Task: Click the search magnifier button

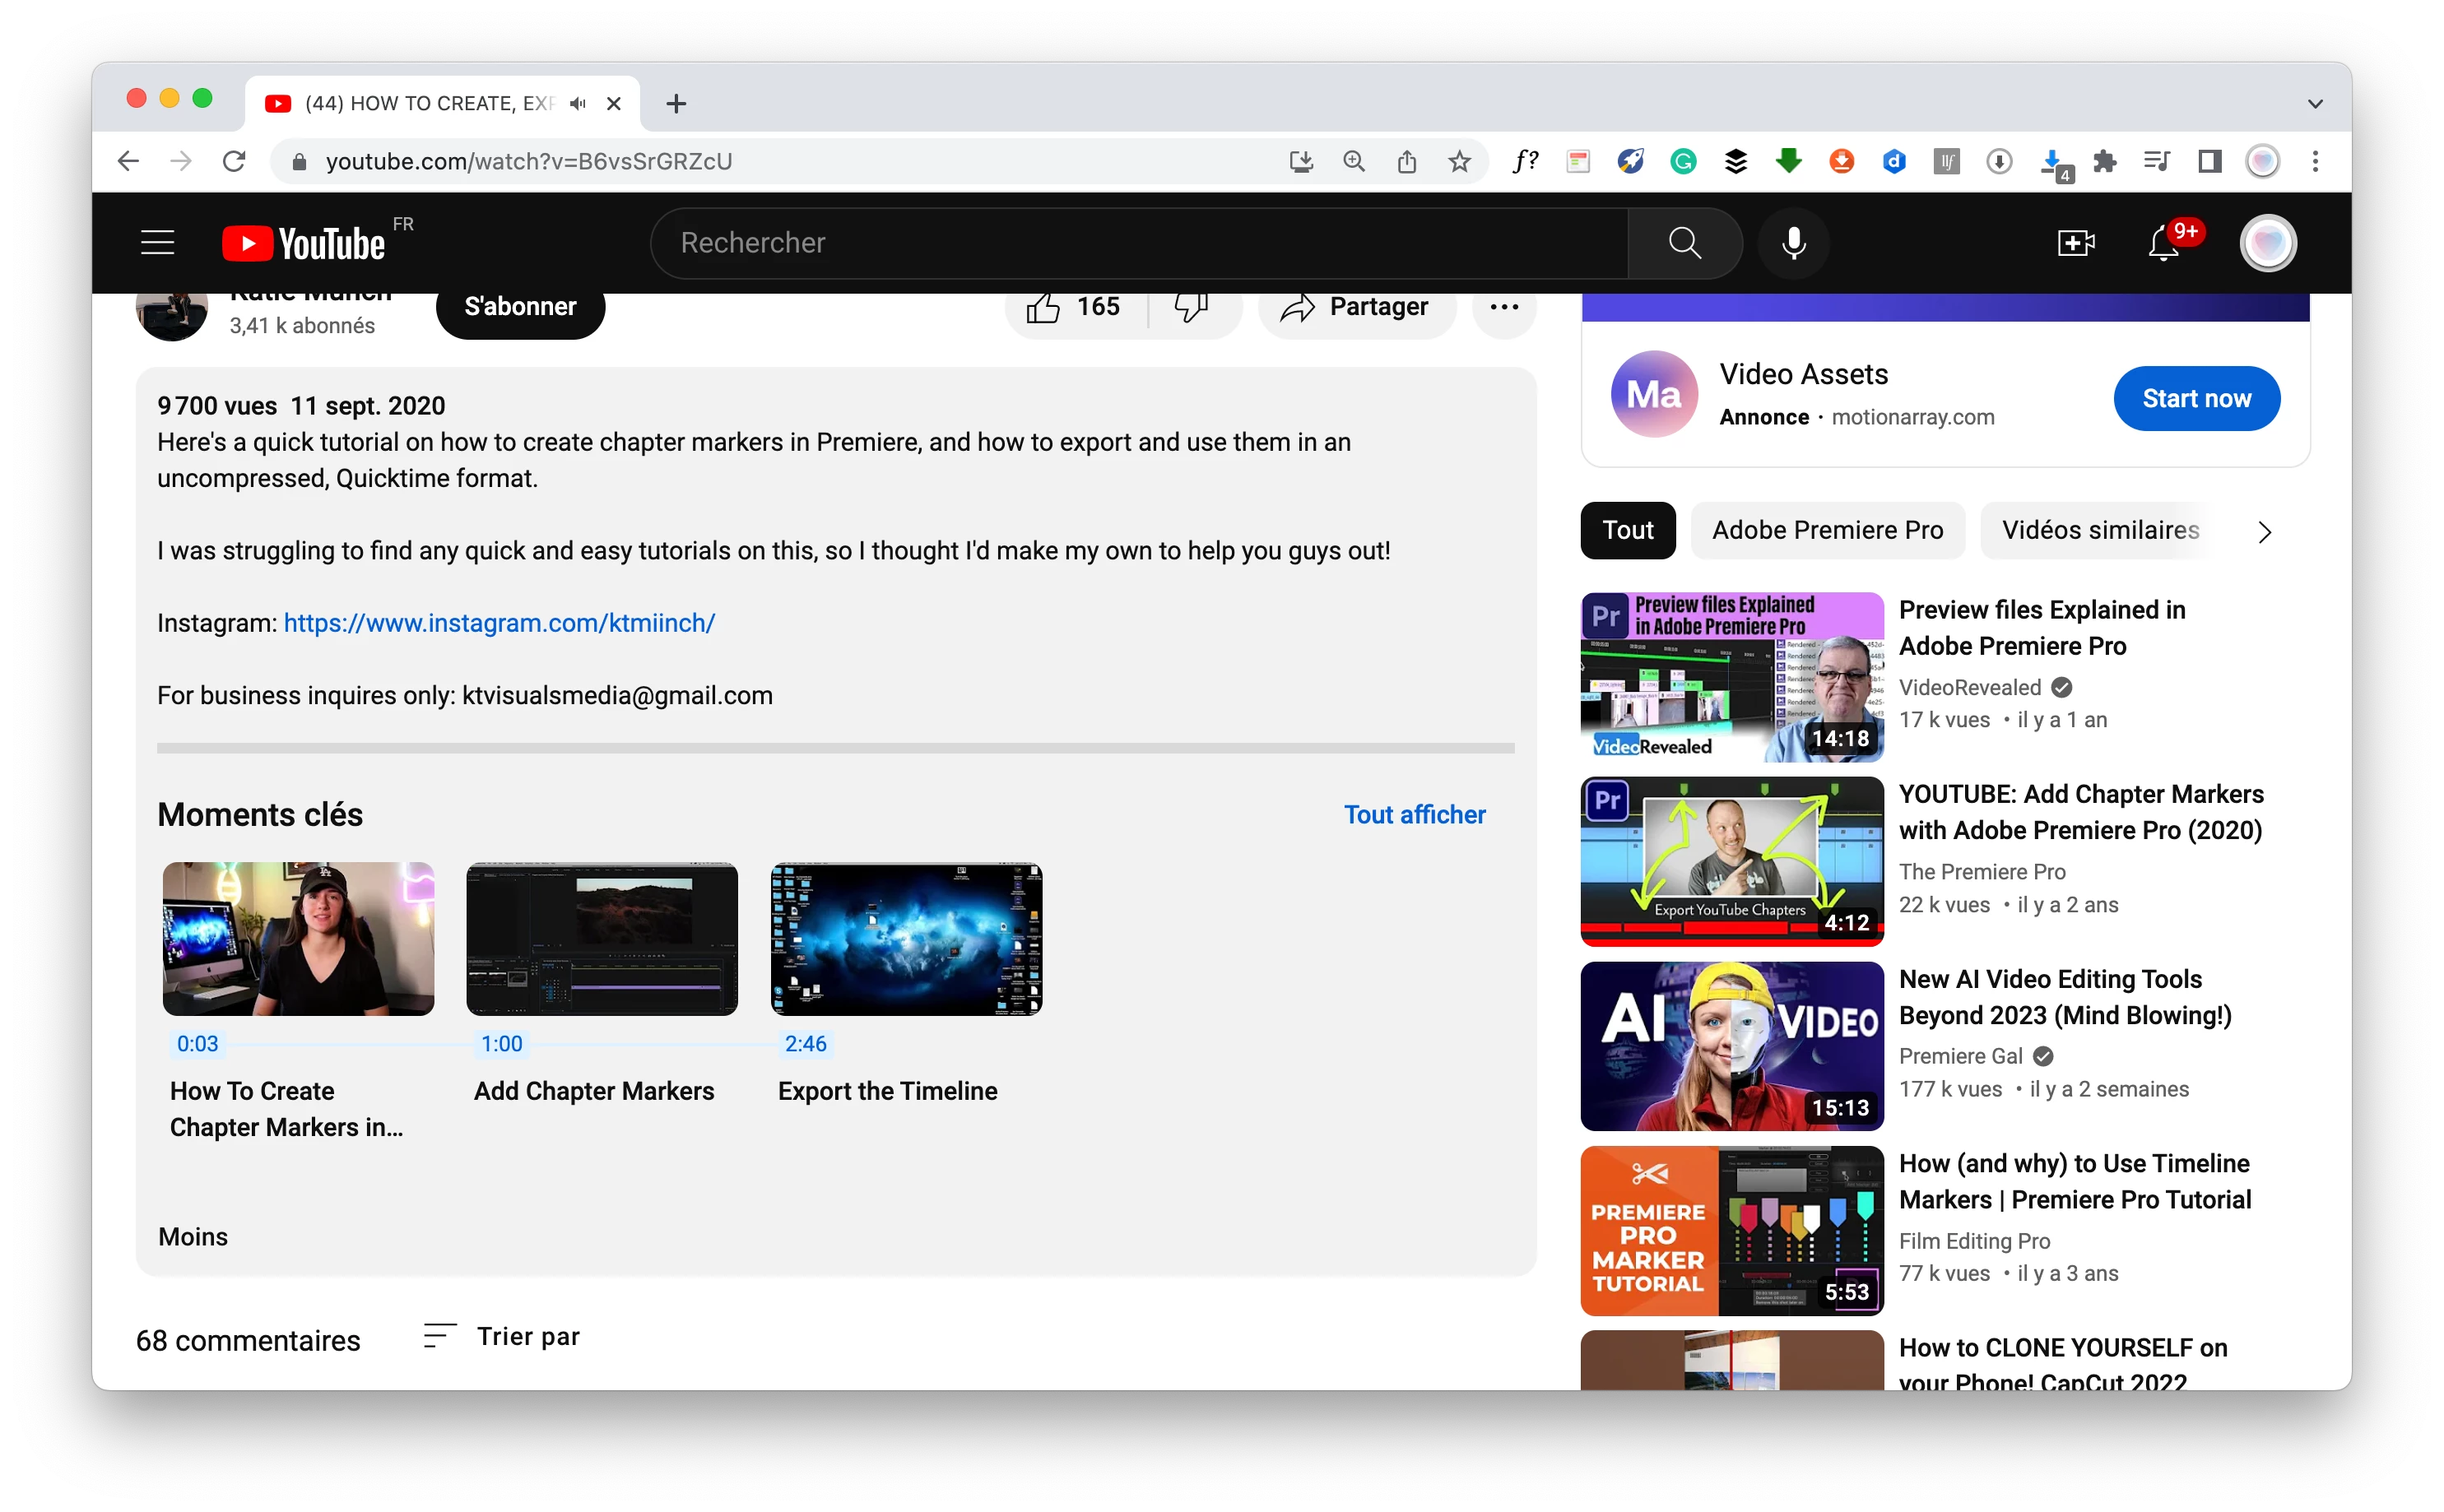Action: [x=1685, y=243]
